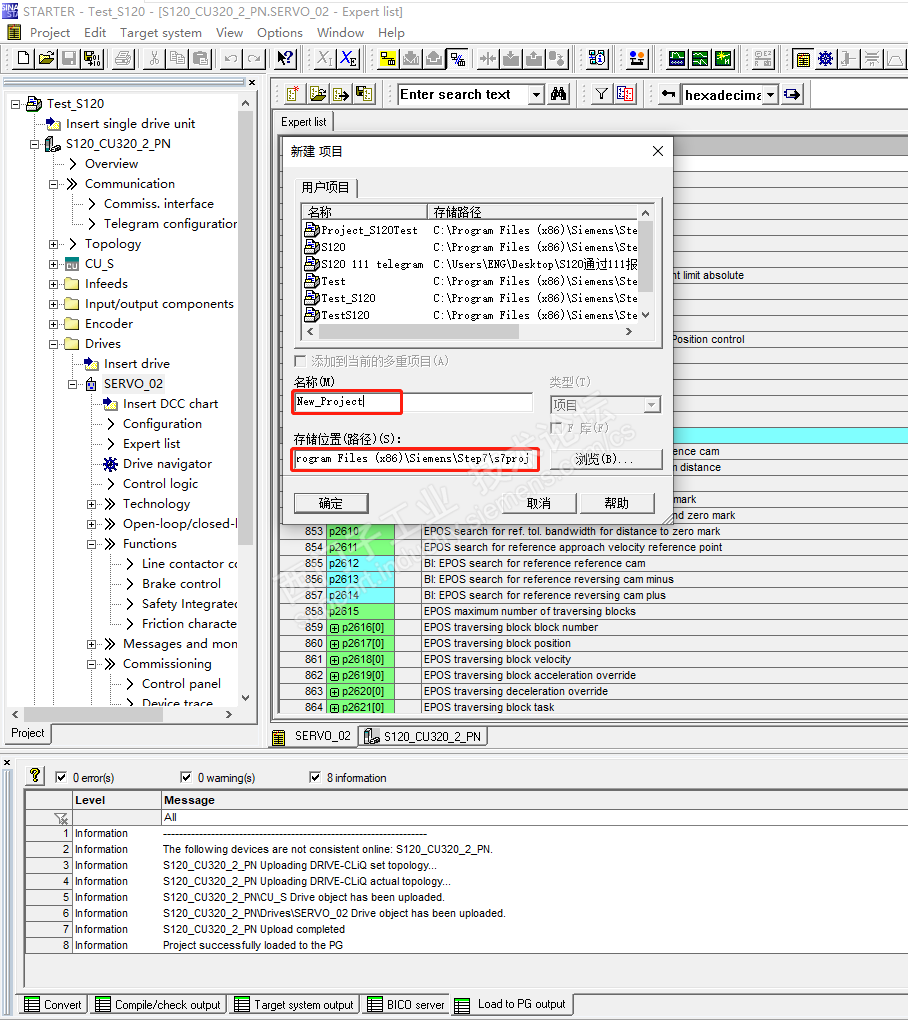
Task: Click the Open project folder icon
Action: point(46,59)
